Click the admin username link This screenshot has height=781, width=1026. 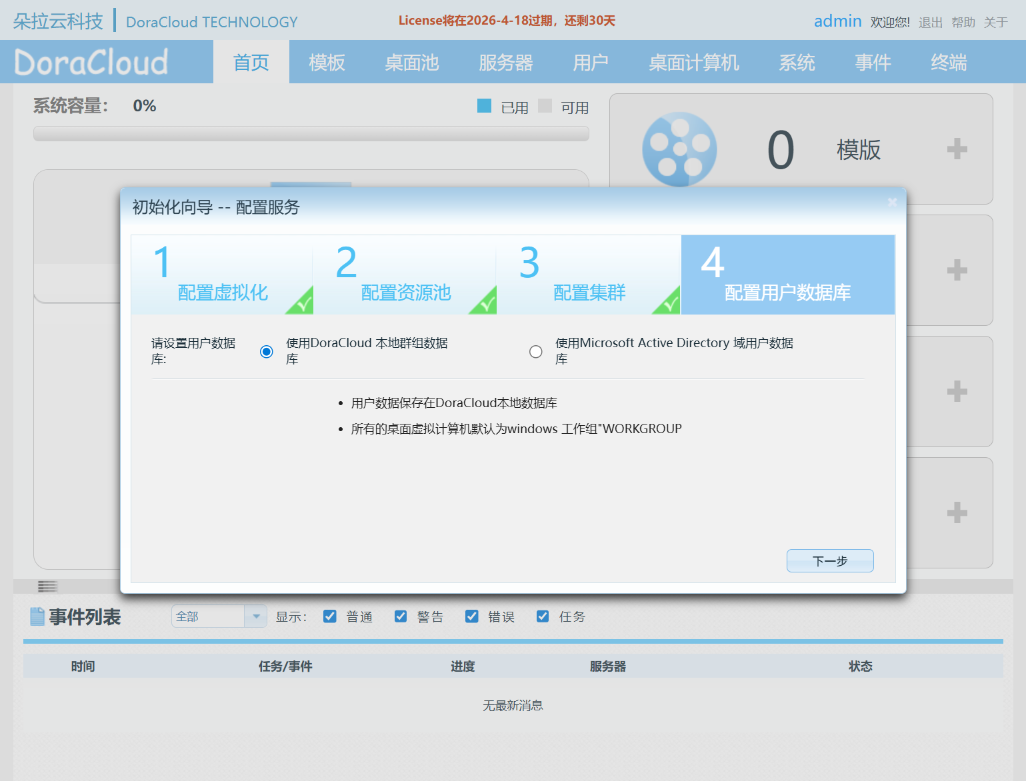[838, 21]
